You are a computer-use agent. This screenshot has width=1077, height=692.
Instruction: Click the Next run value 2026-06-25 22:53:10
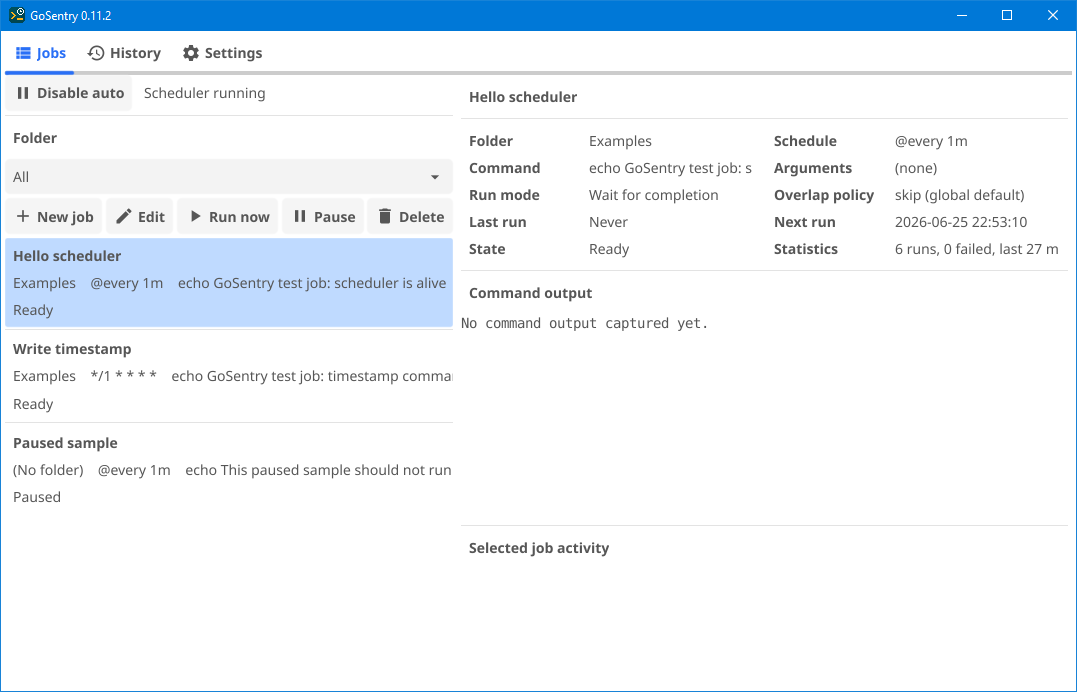961,222
